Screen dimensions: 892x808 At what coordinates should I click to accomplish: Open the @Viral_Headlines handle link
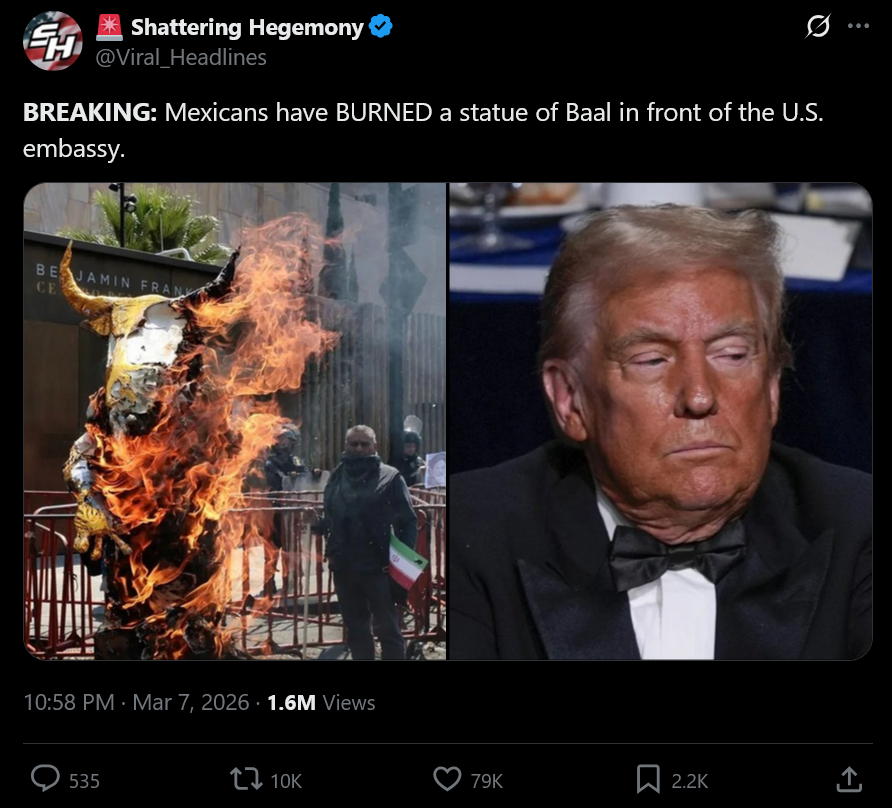tap(181, 57)
